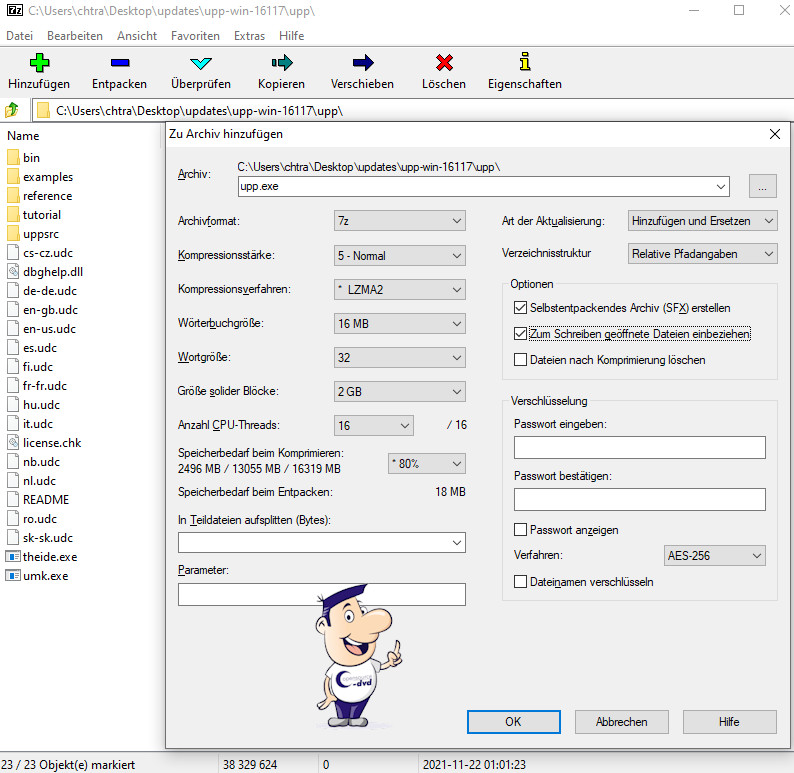Disable the self-extracting SFX archive checkbox
This screenshot has height=773, width=794.
pyautogui.click(x=520, y=308)
